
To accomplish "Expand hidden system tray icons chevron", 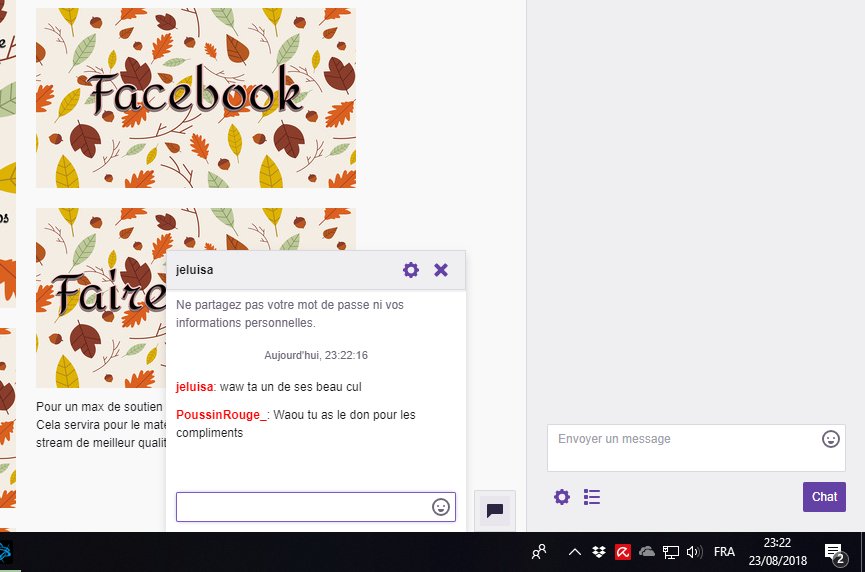I will pyautogui.click(x=574, y=552).
